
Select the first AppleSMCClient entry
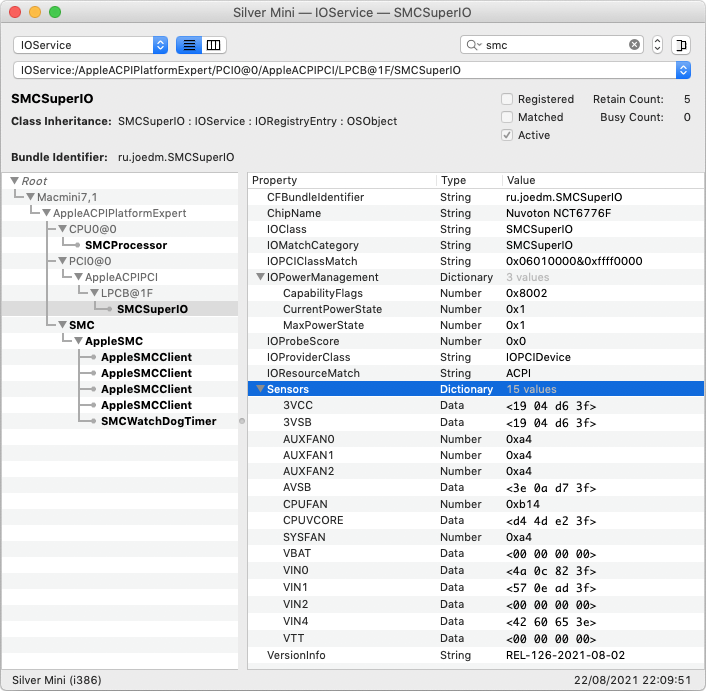click(x=146, y=357)
